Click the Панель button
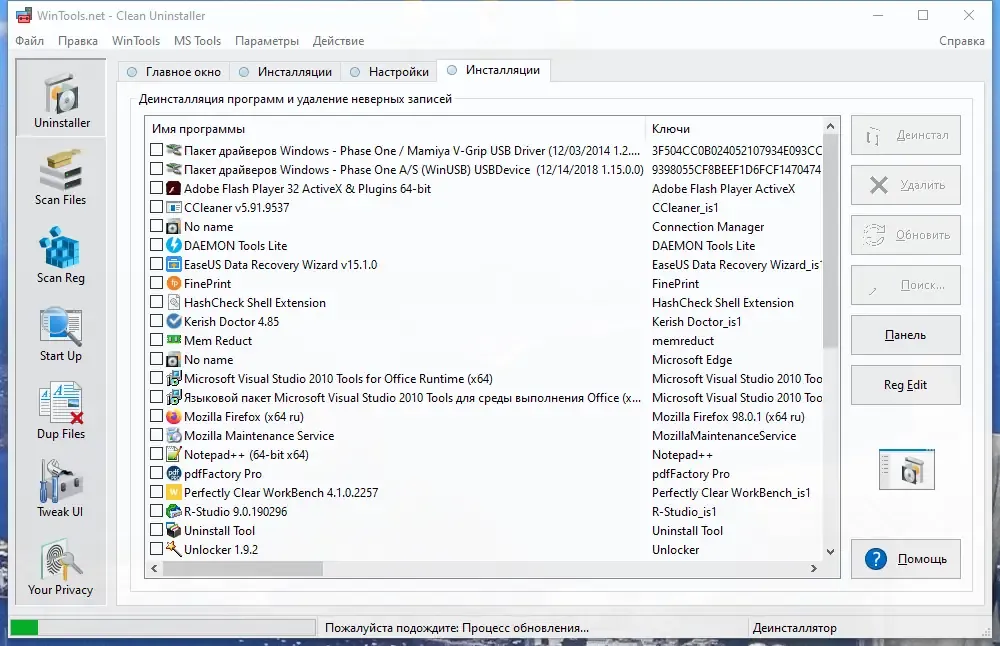1000x646 pixels. click(x=906, y=335)
